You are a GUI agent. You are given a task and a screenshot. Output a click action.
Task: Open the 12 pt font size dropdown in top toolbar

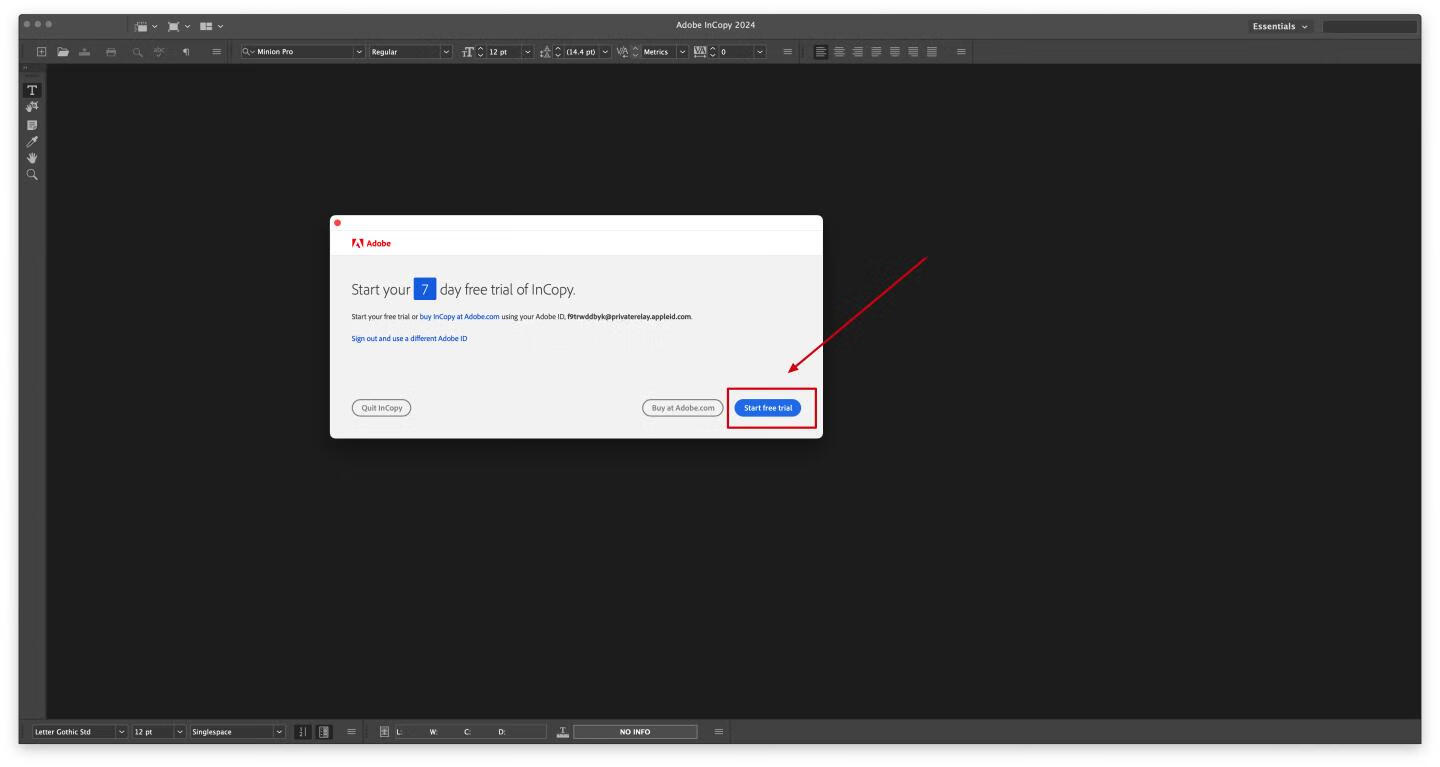[x=527, y=52]
